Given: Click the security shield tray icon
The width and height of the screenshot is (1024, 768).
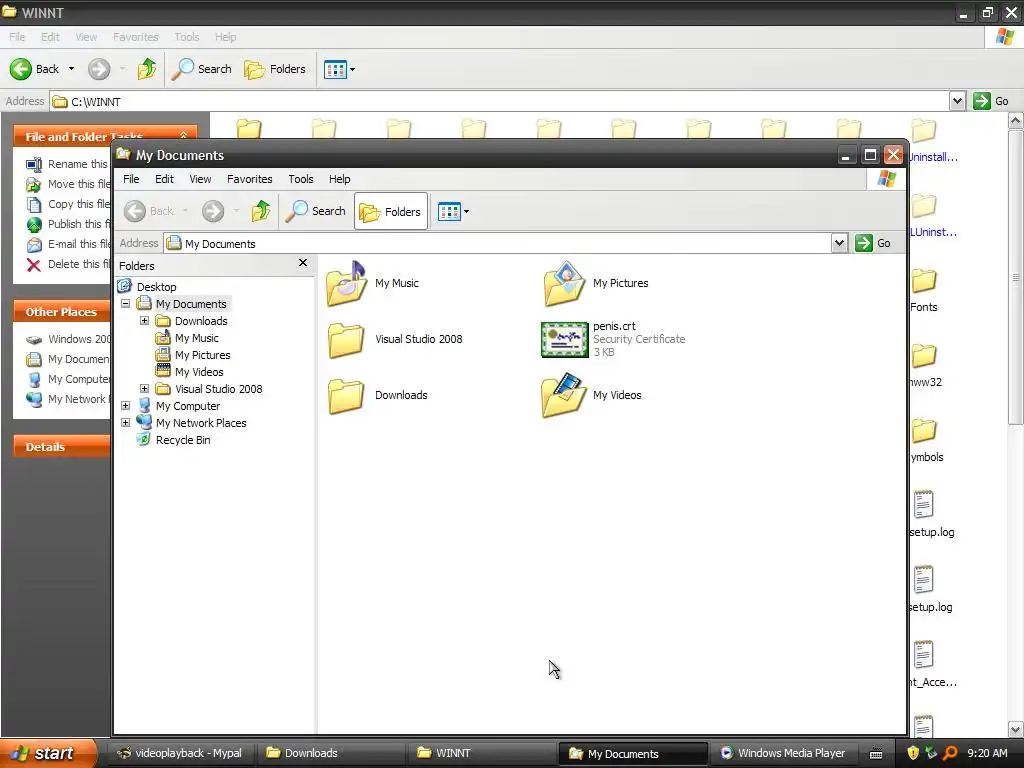Looking at the screenshot, I should 913,753.
